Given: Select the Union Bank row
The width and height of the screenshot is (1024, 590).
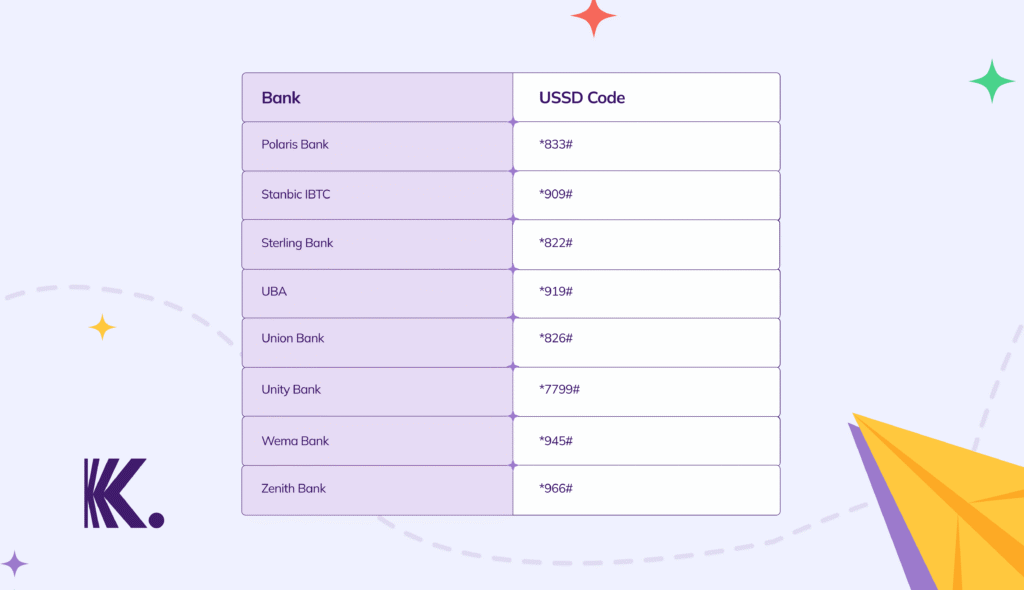Looking at the screenshot, I should [x=511, y=342].
